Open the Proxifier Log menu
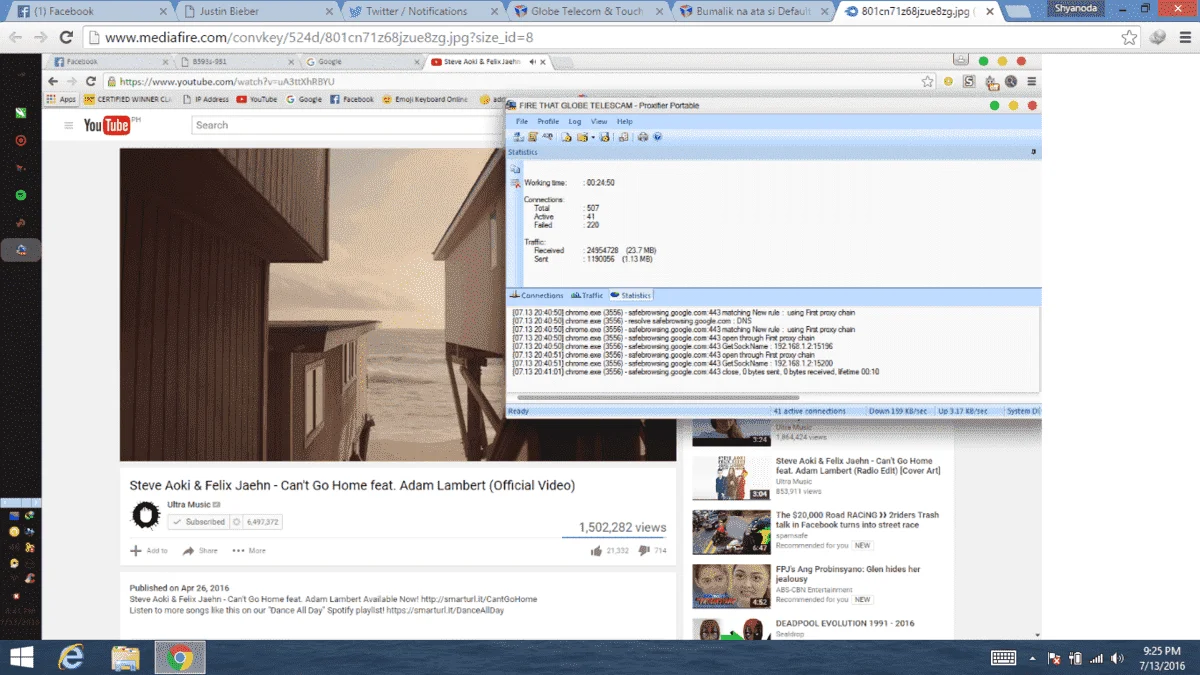Image resolution: width=1200 pixels, height=675 pixels. point(575,121)
